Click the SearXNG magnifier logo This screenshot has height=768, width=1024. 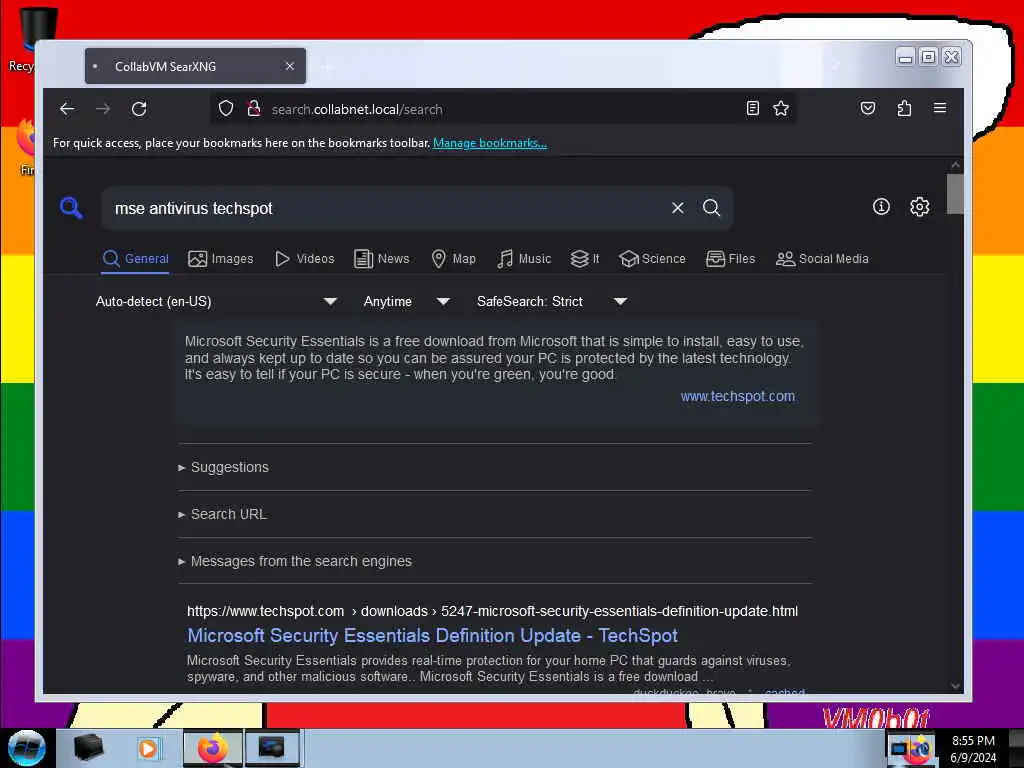point(71,208)
